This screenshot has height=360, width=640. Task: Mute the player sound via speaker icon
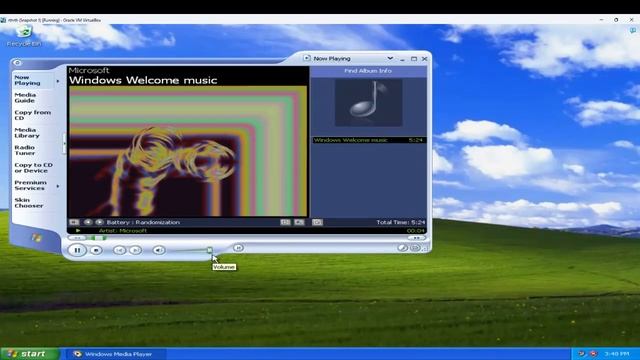pos(159,250)
